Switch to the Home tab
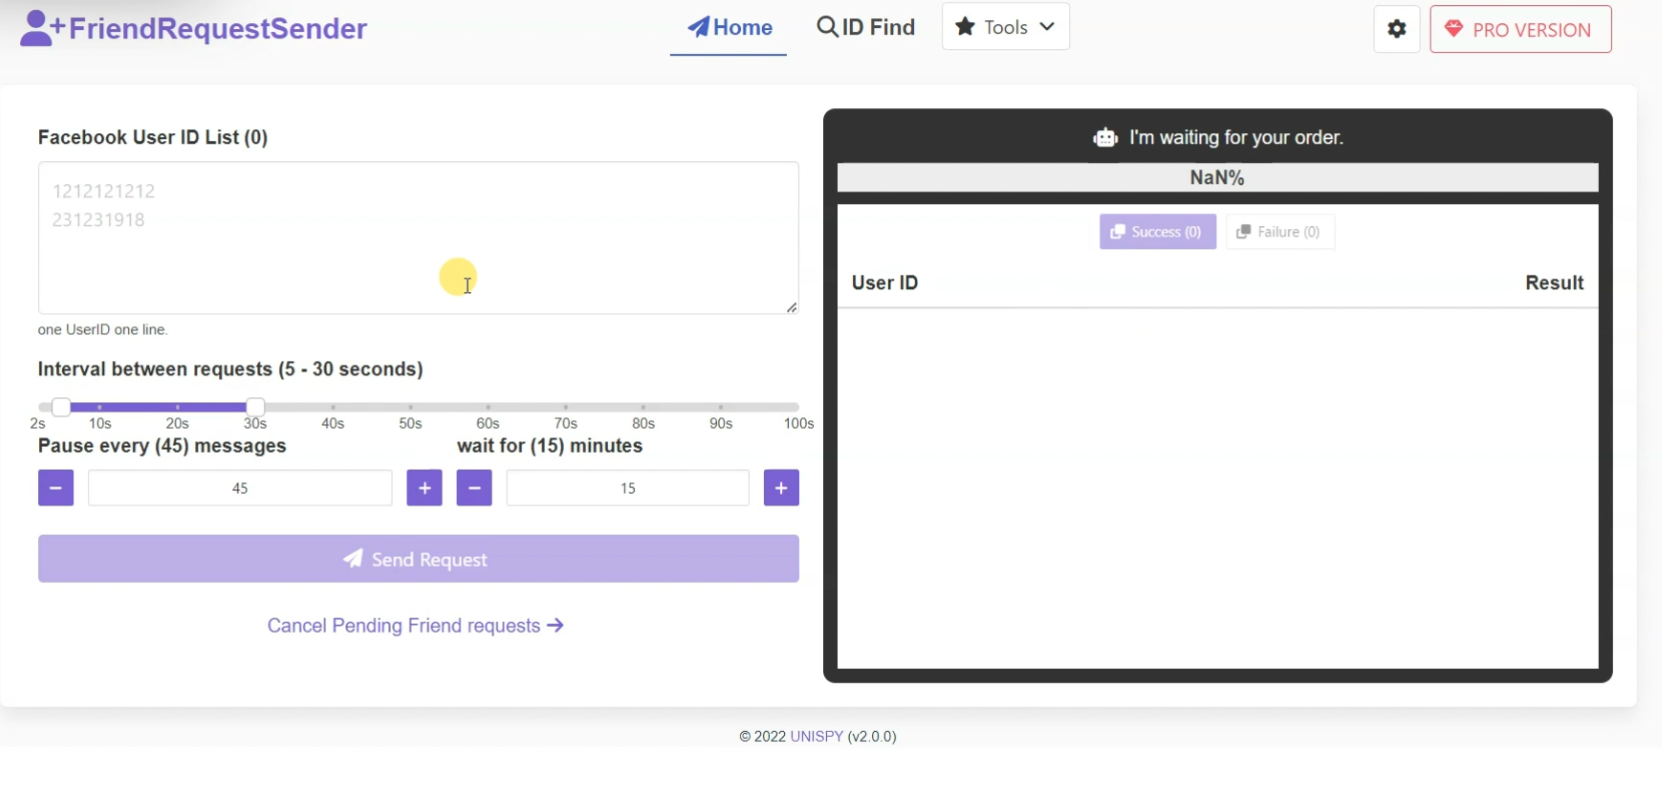Screen dimensions: 1662x806 [729, 28]
